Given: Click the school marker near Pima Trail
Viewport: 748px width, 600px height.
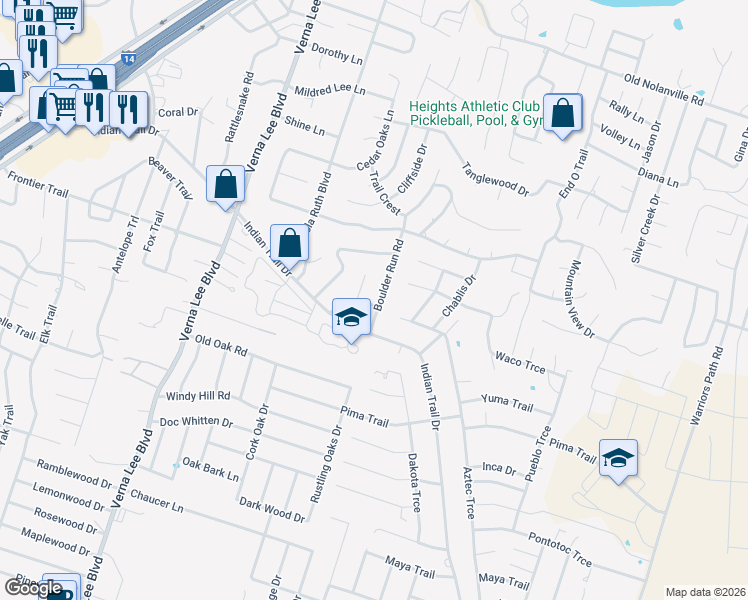Looking at the screenshot, I should point(618,460).
